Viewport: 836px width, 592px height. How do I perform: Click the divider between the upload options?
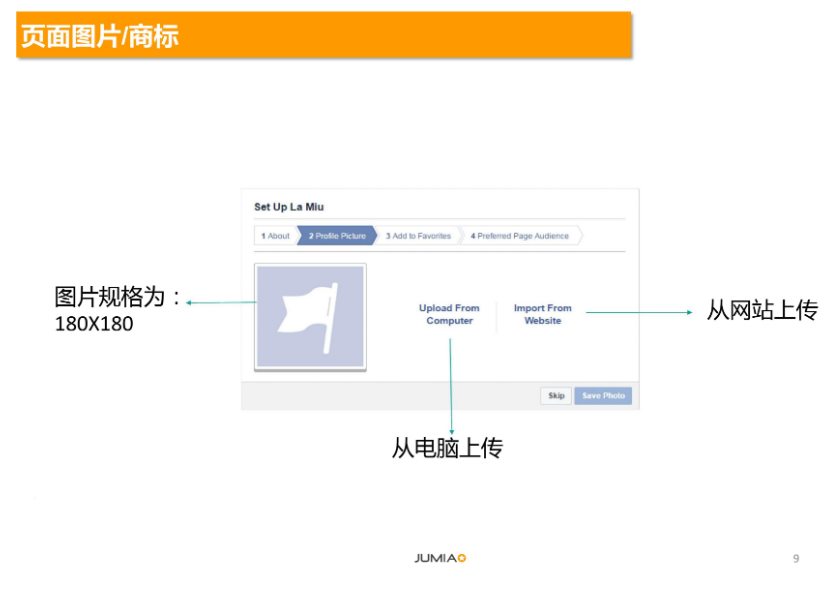point(497,313)
